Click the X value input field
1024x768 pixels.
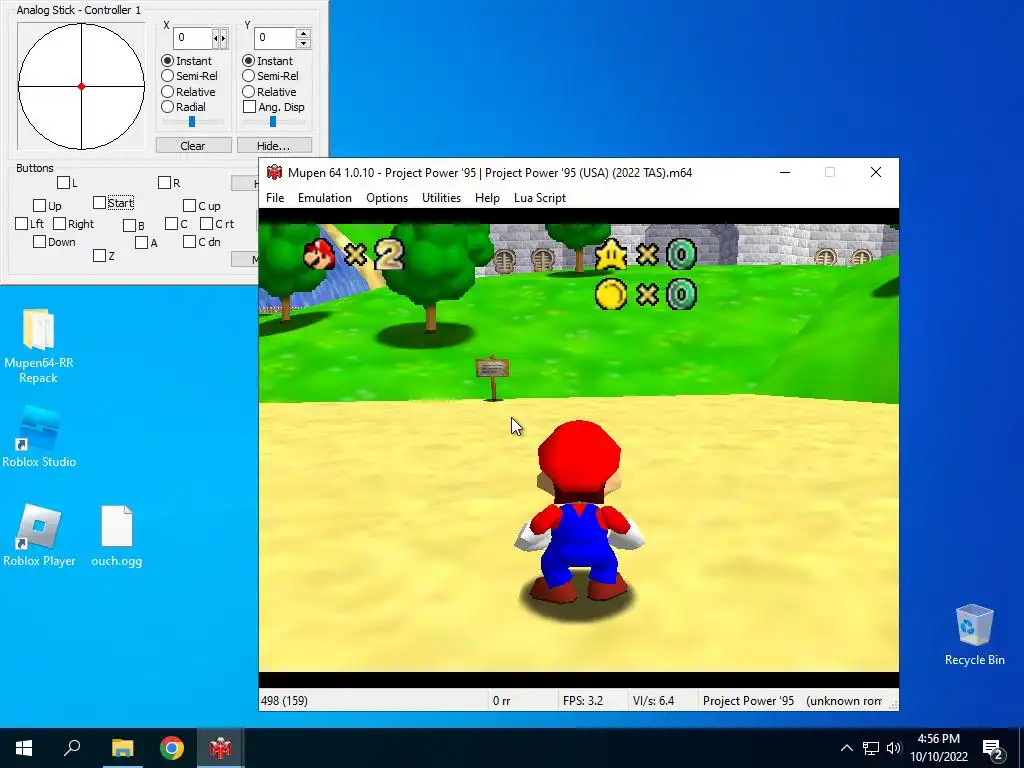coord(193,38)
